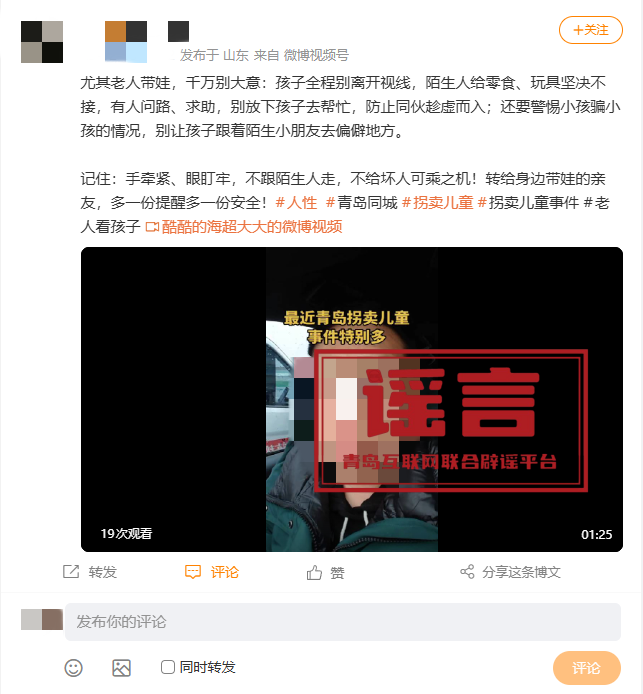Open the #人性 hashtag link
This screenshot has height=694, width=643.
point(296,203)
